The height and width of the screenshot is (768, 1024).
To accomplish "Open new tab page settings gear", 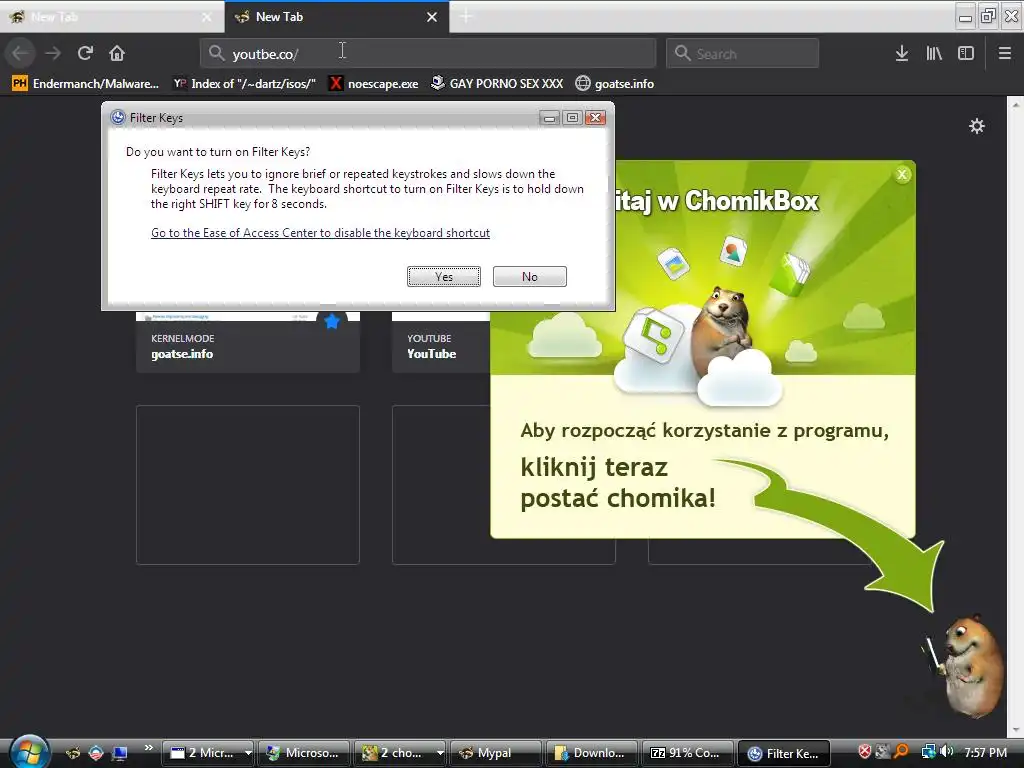I will pos(976,126).
